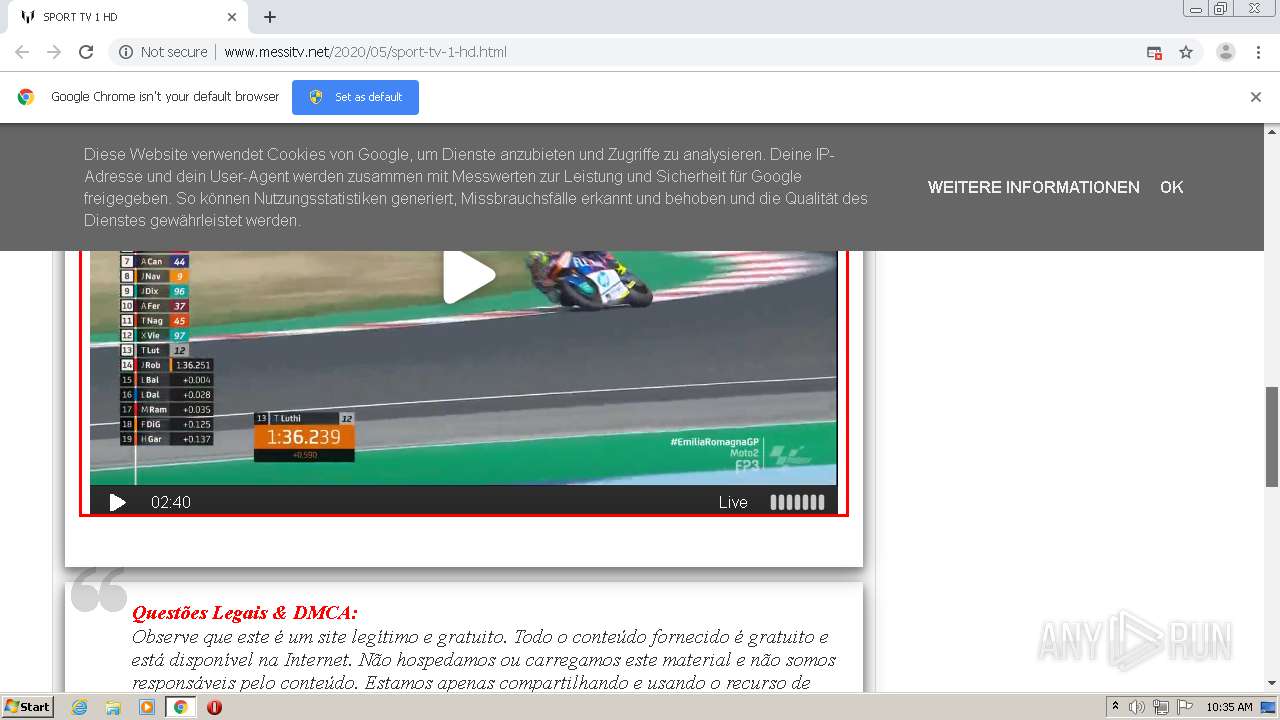1280x720 pixels.
Task: Open the popup blocked icon in address bar
Action: tap(1154, 52)
